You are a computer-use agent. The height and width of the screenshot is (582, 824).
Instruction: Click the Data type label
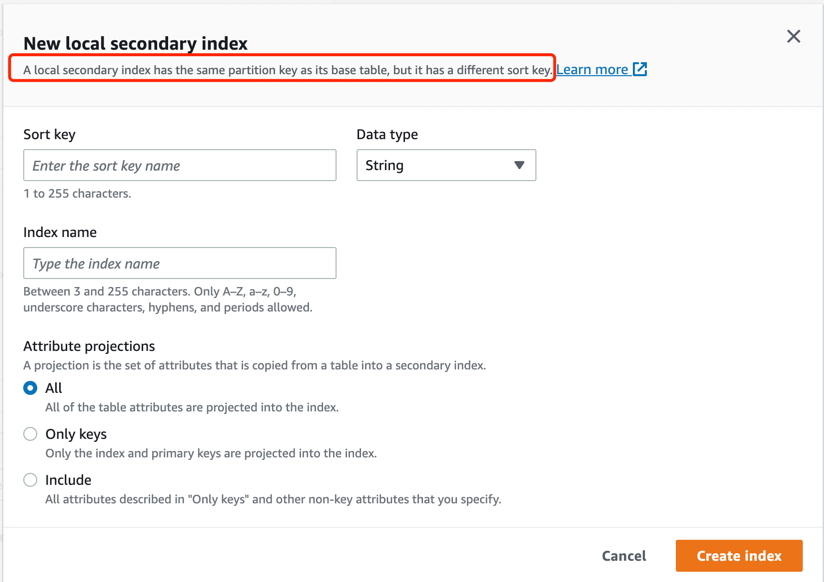[387, 134]
